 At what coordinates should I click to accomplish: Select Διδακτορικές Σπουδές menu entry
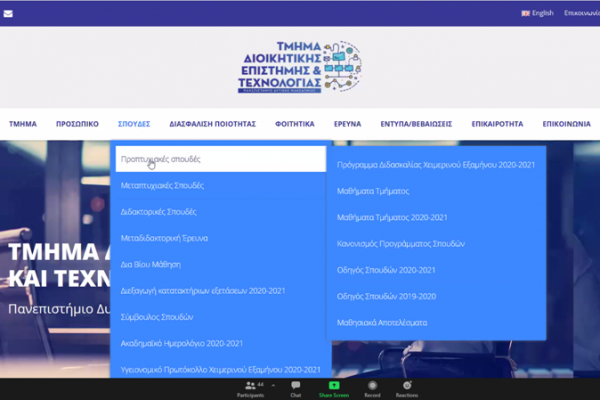click(221, 212)
